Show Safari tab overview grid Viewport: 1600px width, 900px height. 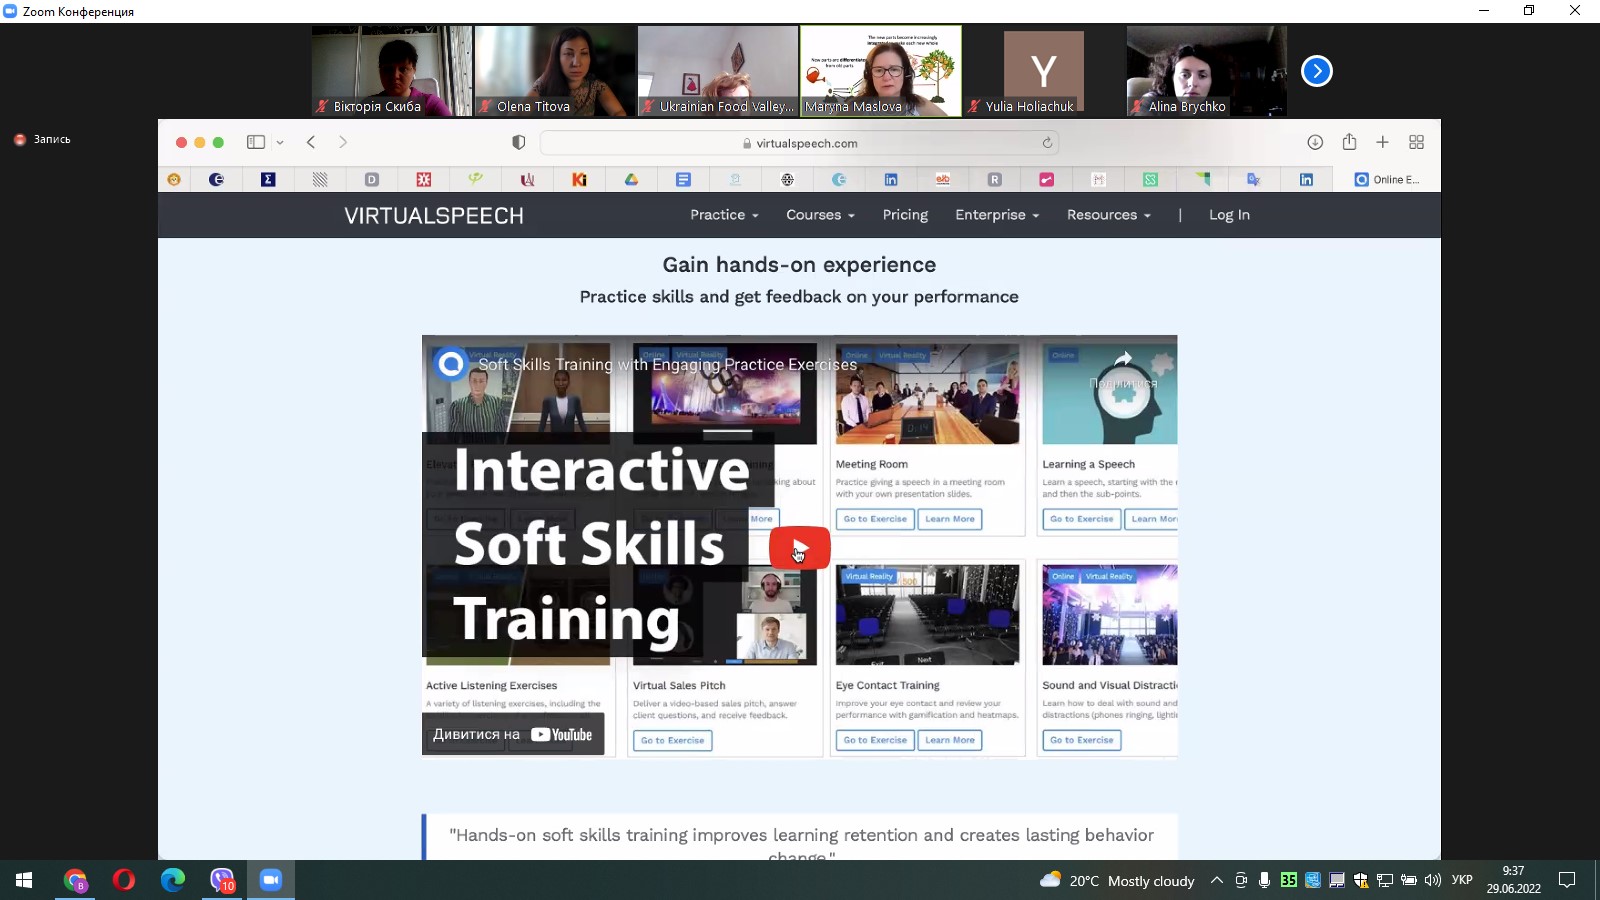coord(1416,142)
